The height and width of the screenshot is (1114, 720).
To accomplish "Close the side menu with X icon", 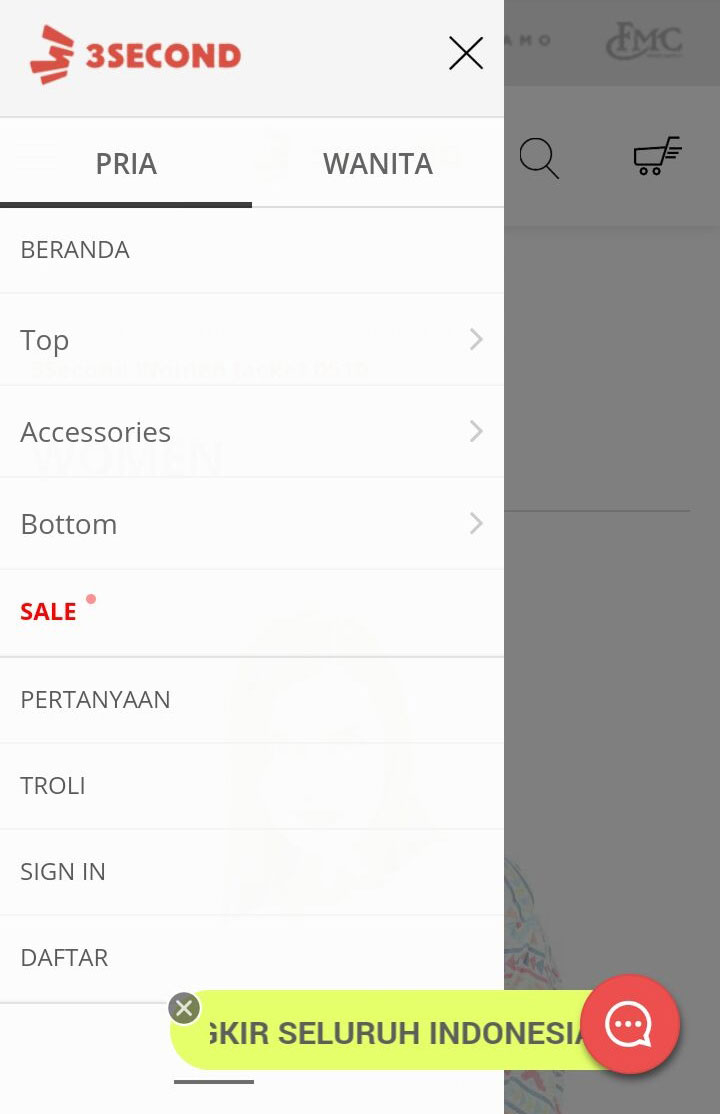I will (x=466, y=53).
